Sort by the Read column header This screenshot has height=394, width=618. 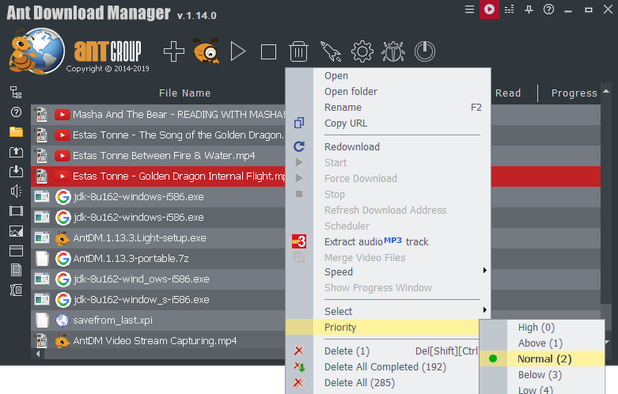508,93
